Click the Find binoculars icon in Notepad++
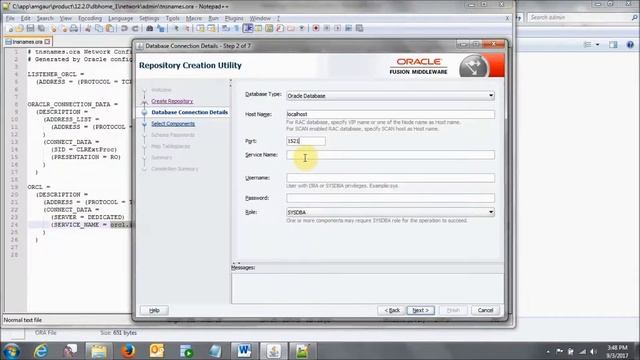640x360 pixels. pyautogui.click(x=149, y=28)
